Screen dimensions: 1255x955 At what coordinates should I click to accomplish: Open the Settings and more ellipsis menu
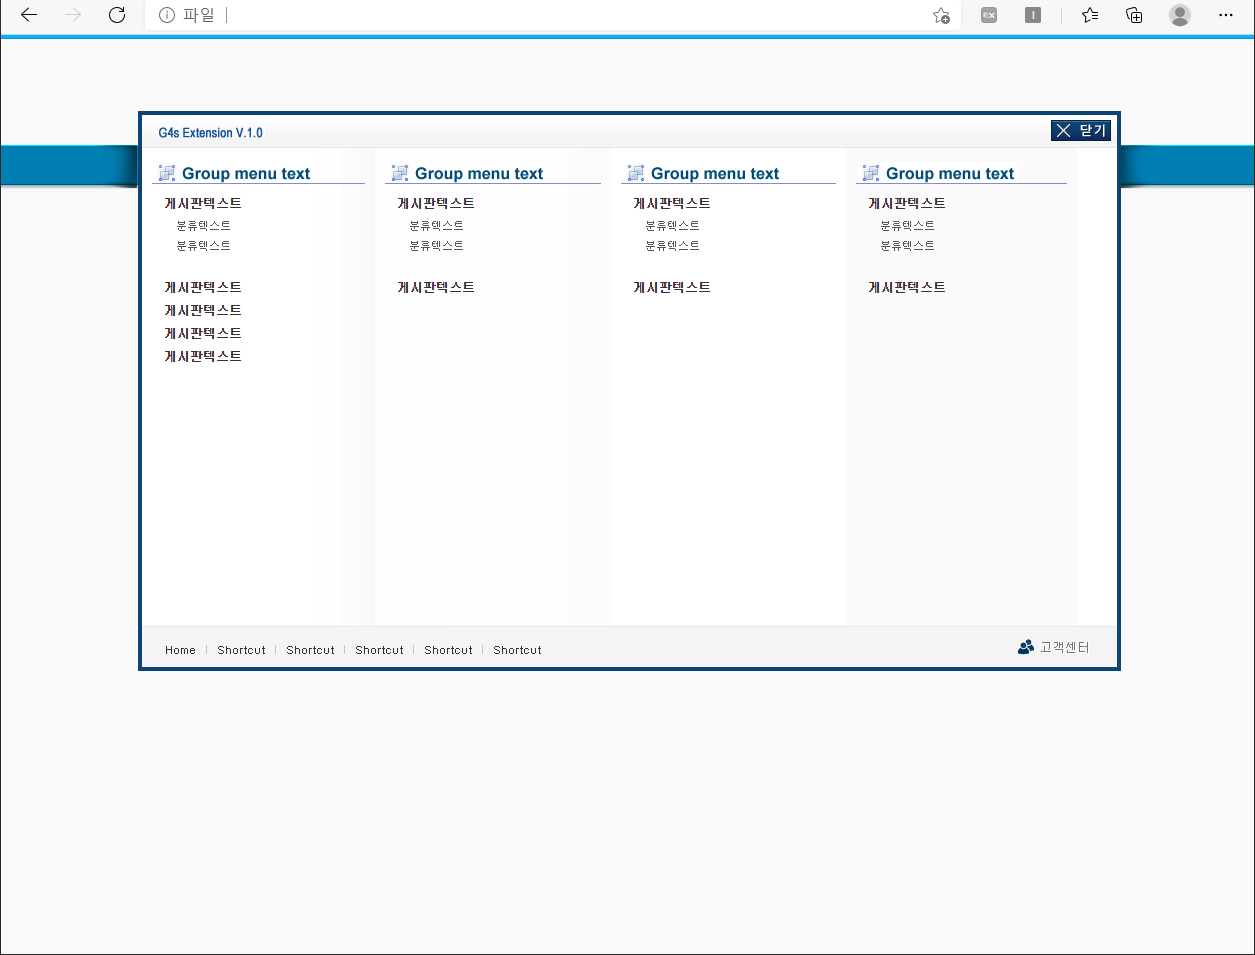pos(1226,15)
